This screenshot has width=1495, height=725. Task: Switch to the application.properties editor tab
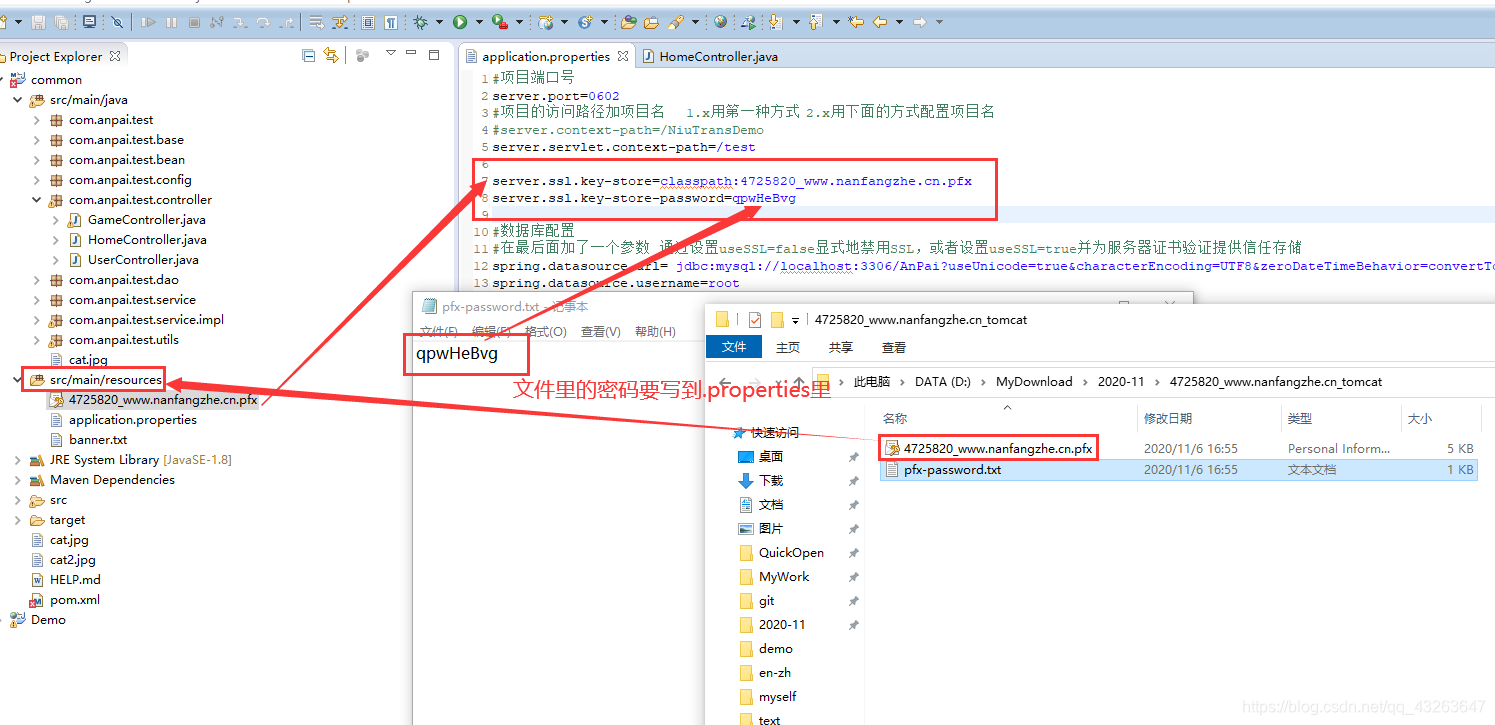pos(546,57)
